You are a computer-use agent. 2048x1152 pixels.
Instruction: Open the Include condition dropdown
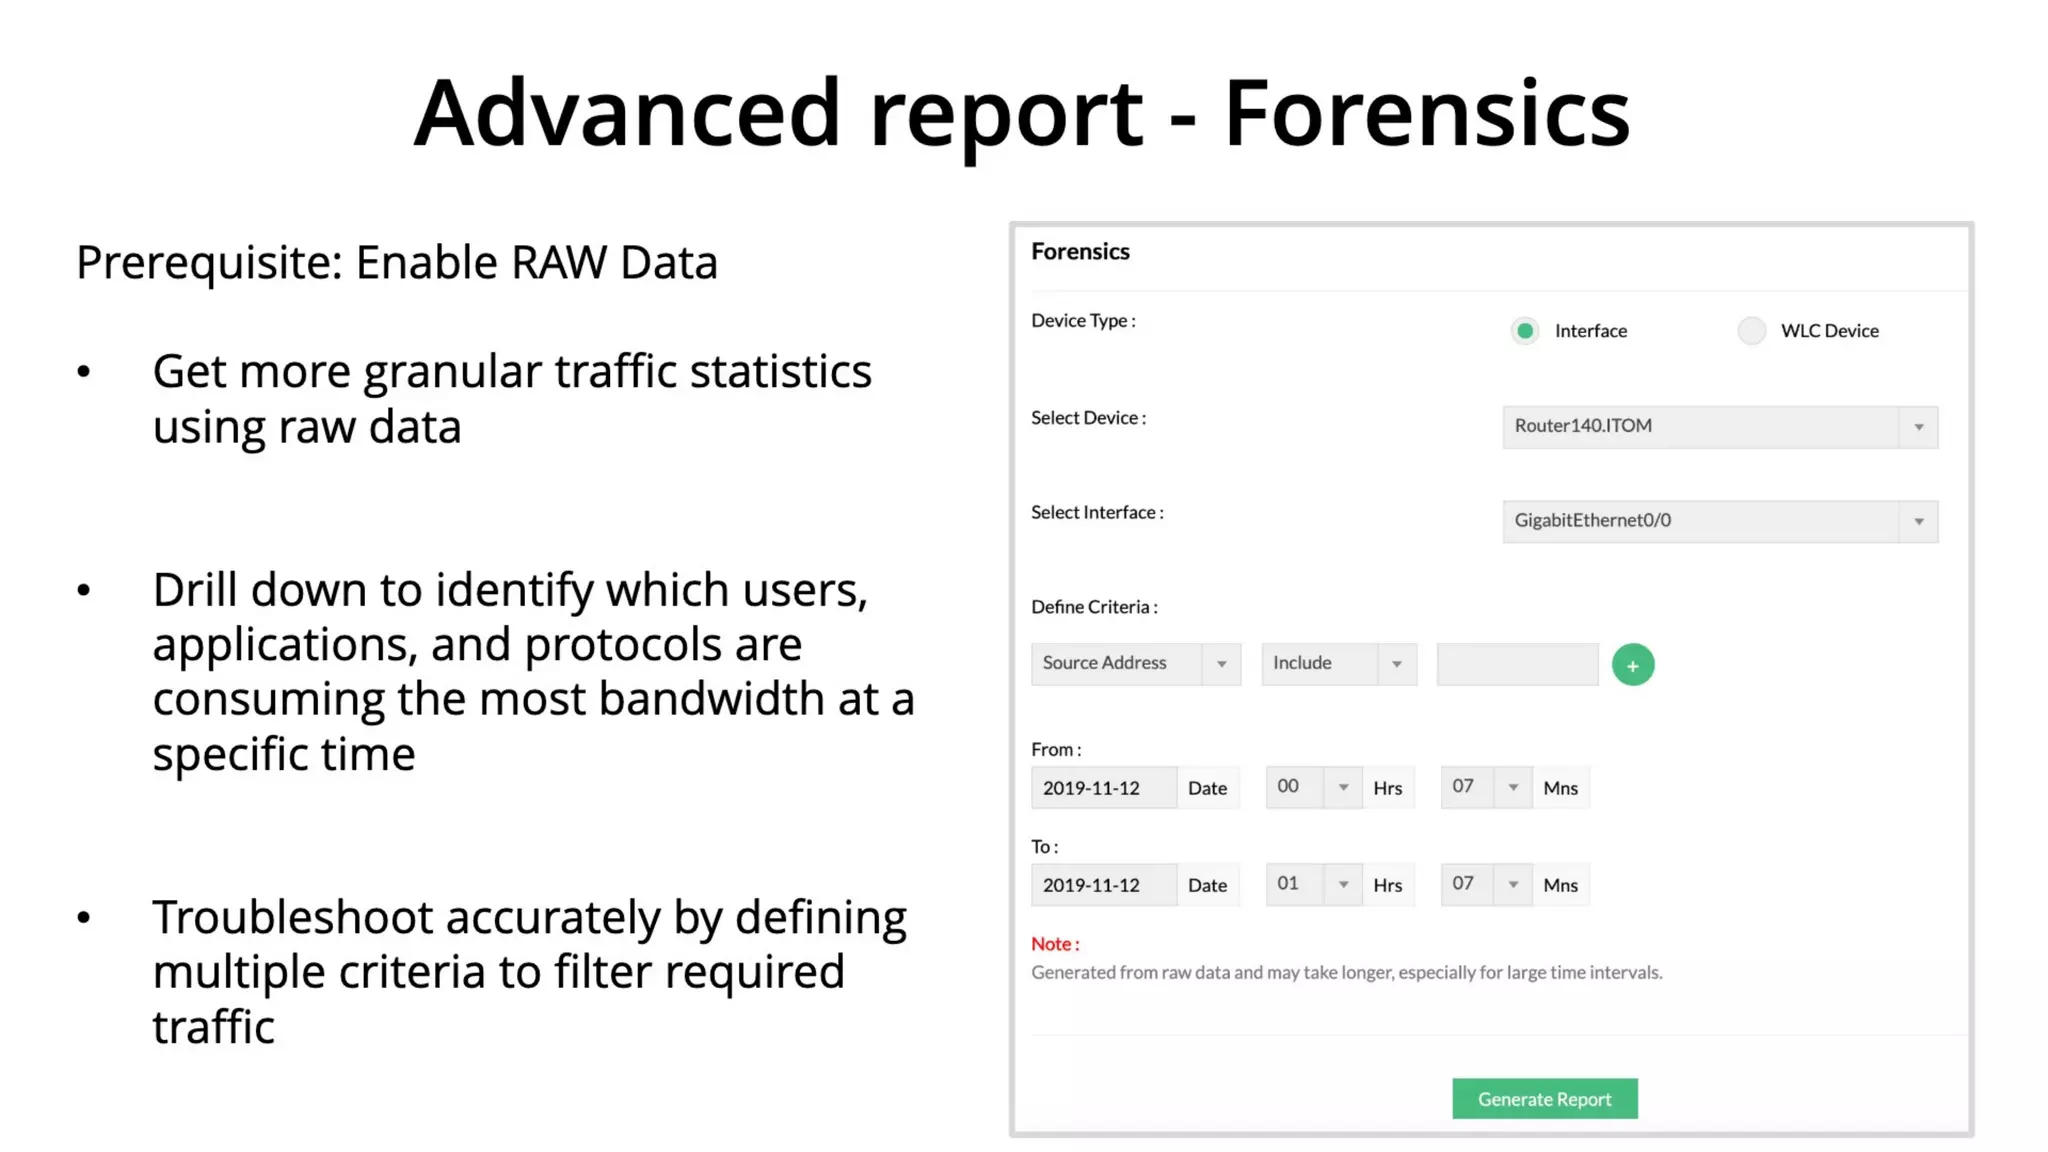point(1339,664)
